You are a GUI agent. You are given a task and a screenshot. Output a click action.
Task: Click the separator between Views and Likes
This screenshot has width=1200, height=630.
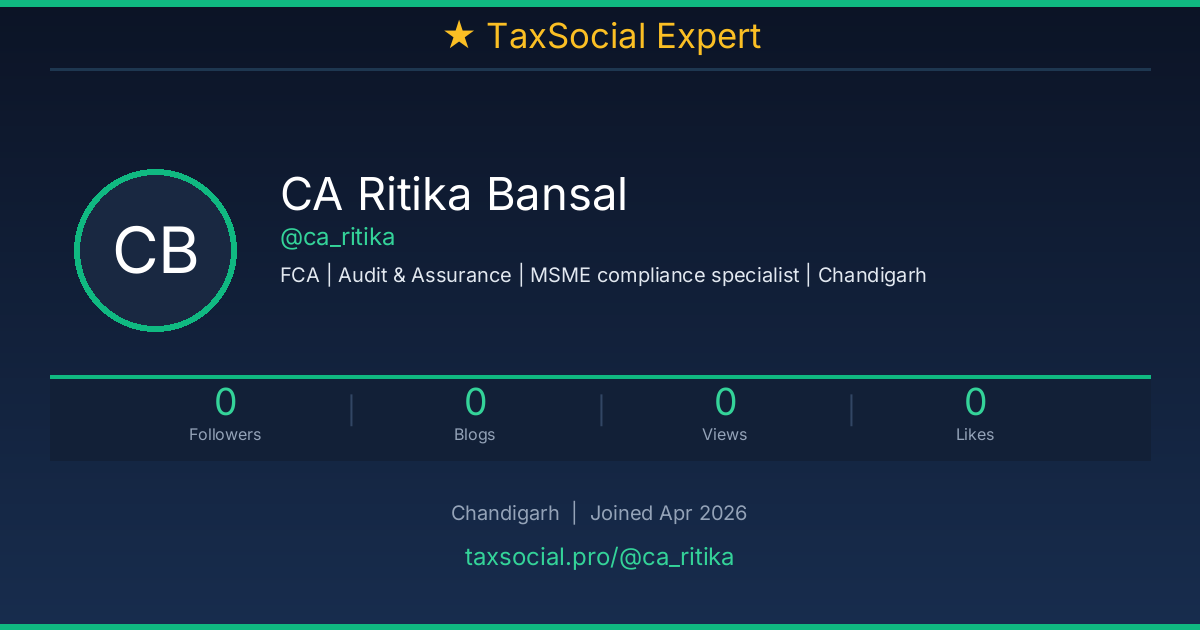[x=851, y=410]
